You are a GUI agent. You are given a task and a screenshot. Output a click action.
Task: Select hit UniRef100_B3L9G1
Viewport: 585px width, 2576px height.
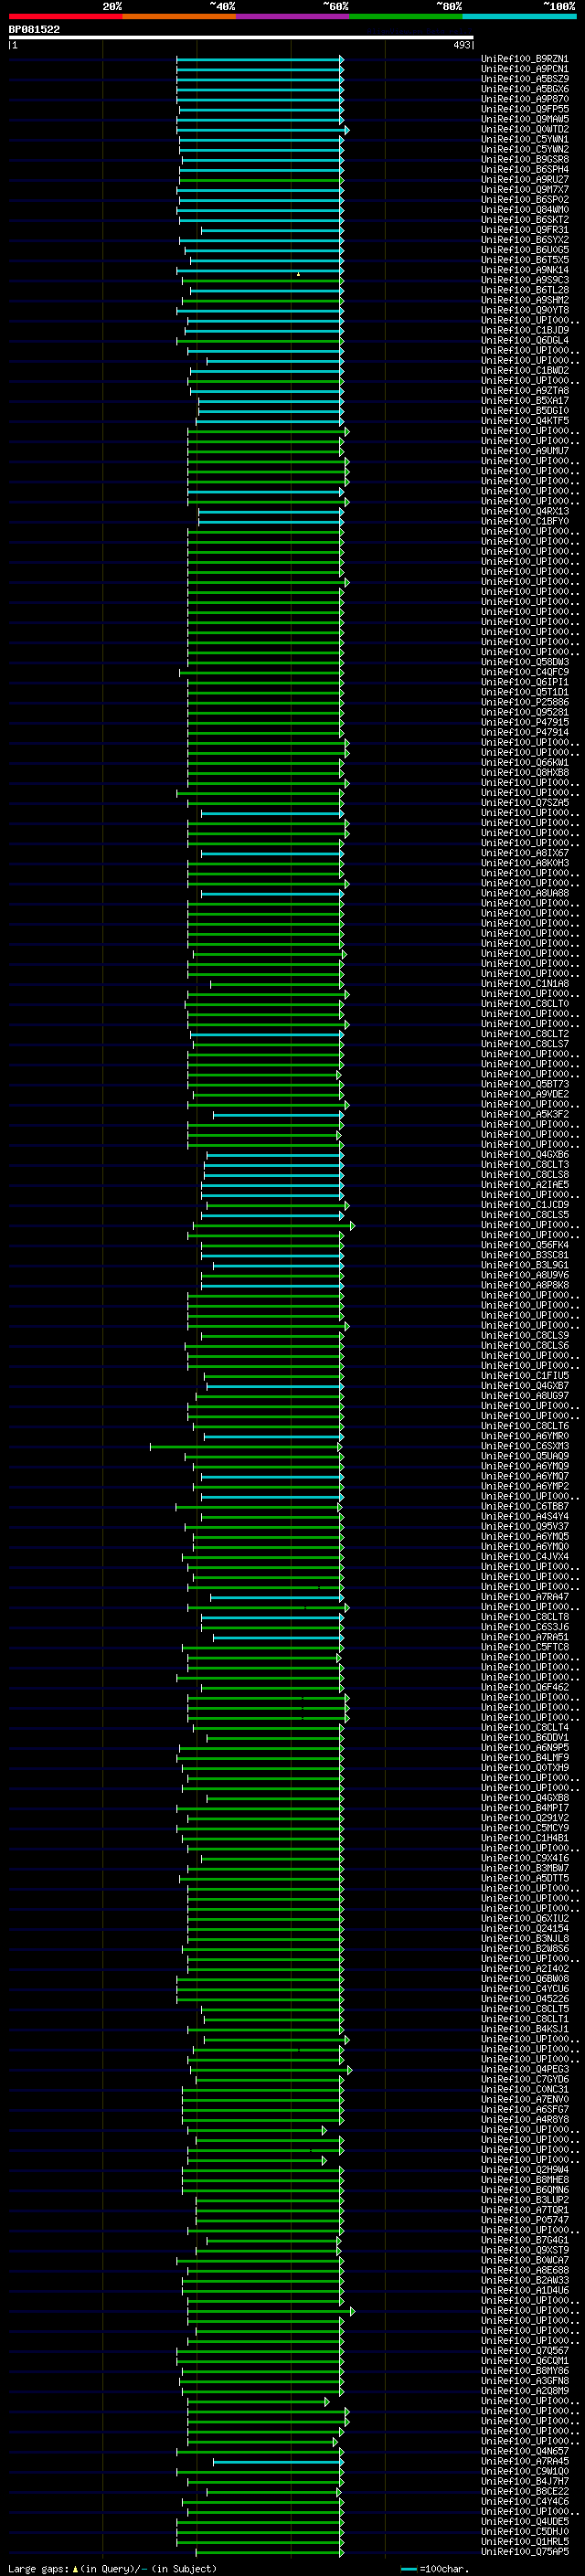(x=524, y=1265)
